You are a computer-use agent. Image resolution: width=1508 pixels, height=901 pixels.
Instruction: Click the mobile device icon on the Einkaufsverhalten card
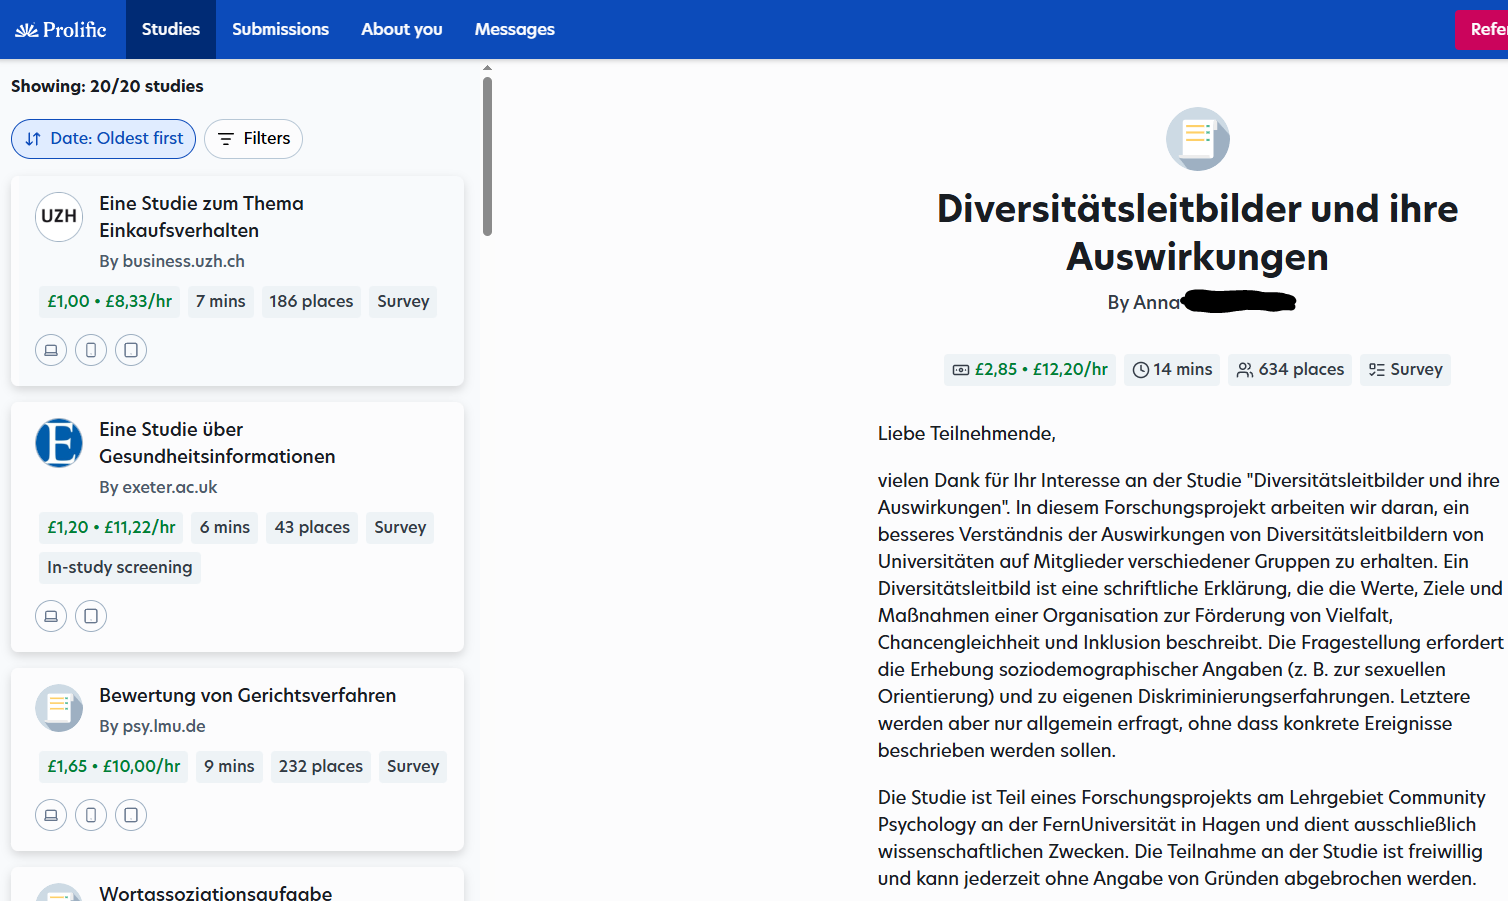coord(91,350)
